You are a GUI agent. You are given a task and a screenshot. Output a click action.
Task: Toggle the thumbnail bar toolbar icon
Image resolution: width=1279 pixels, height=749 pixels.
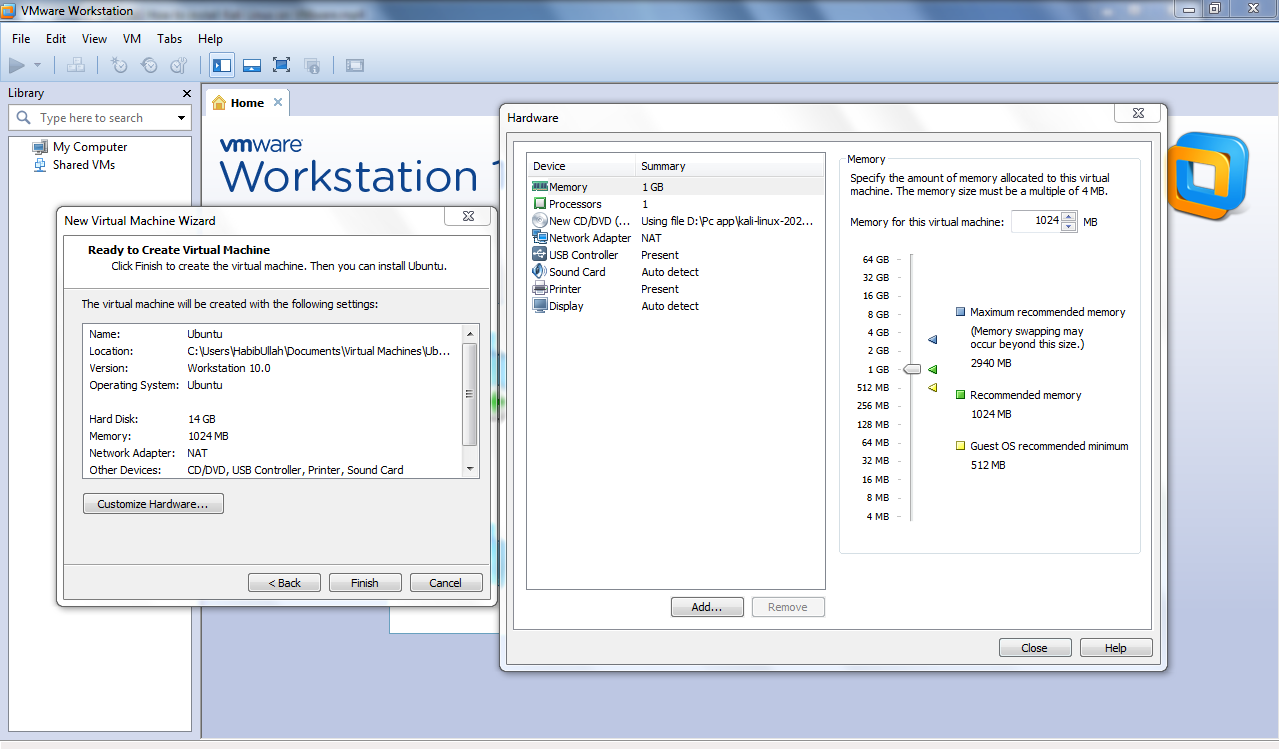(x=252, y=66)
